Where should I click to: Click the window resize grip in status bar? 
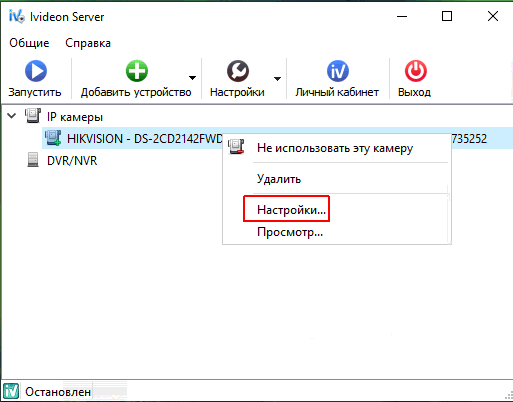pyautogui.click(x=509, y=395)
